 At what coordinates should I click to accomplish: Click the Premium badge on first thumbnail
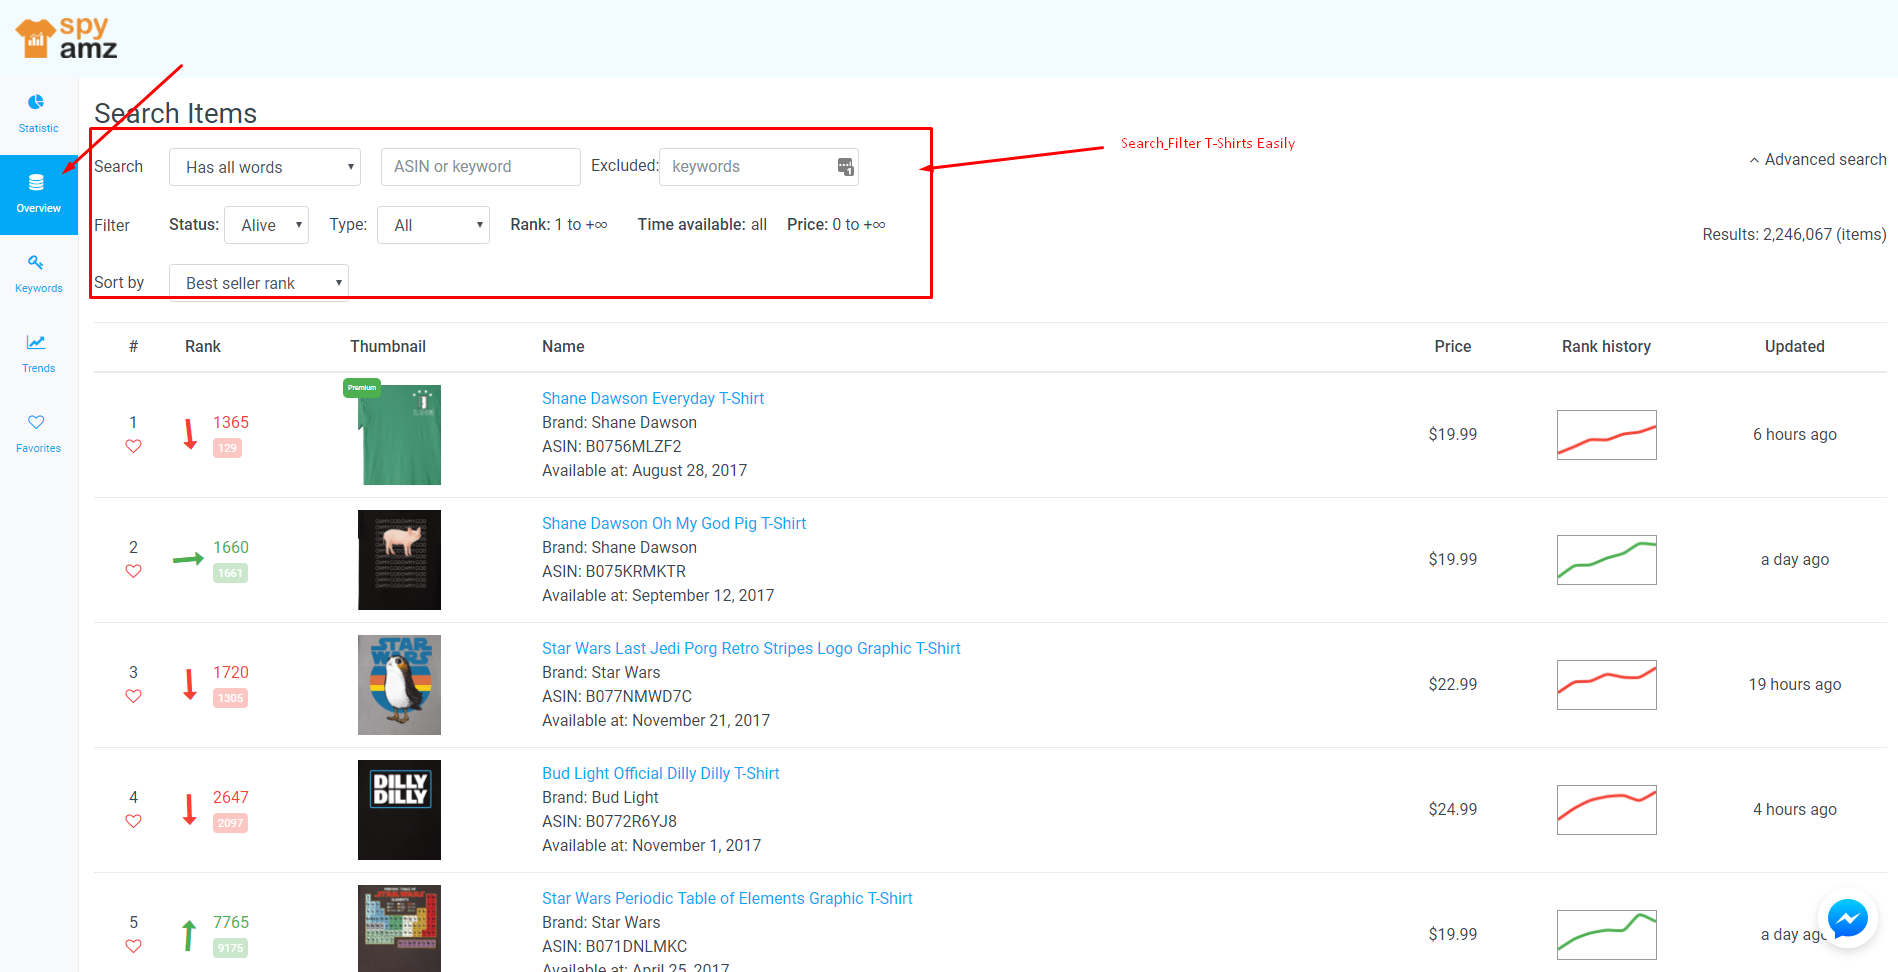(362, 388)
